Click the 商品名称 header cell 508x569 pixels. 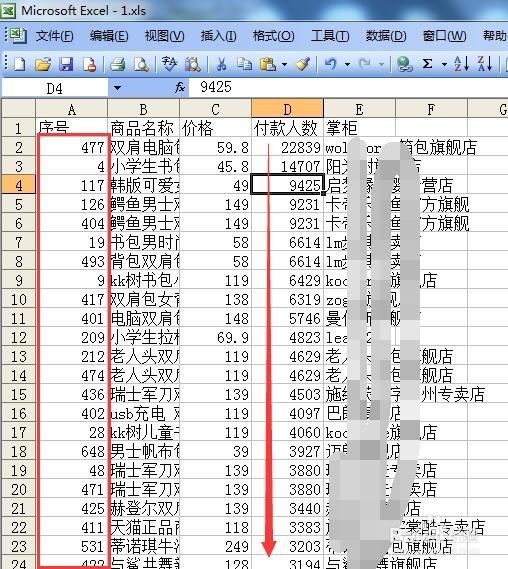(143, 127)
